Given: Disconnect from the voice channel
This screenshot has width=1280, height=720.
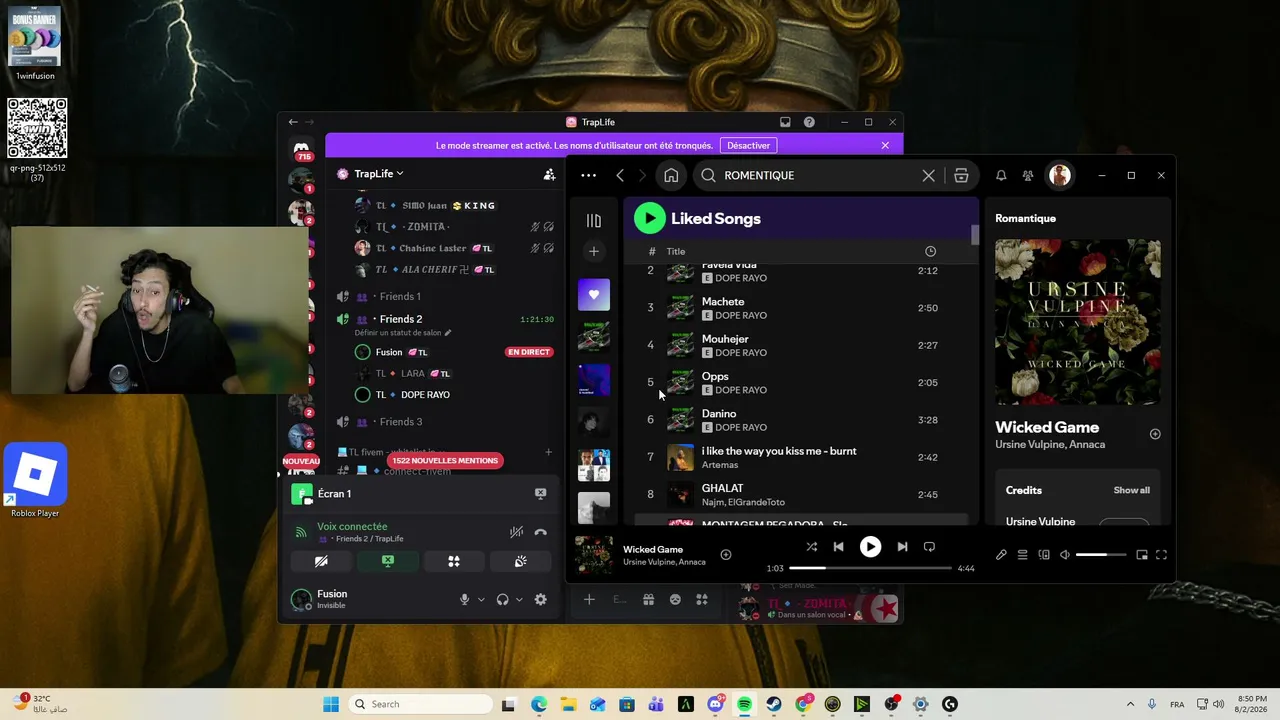Looking at the screenshot, I should coord(540,532).
